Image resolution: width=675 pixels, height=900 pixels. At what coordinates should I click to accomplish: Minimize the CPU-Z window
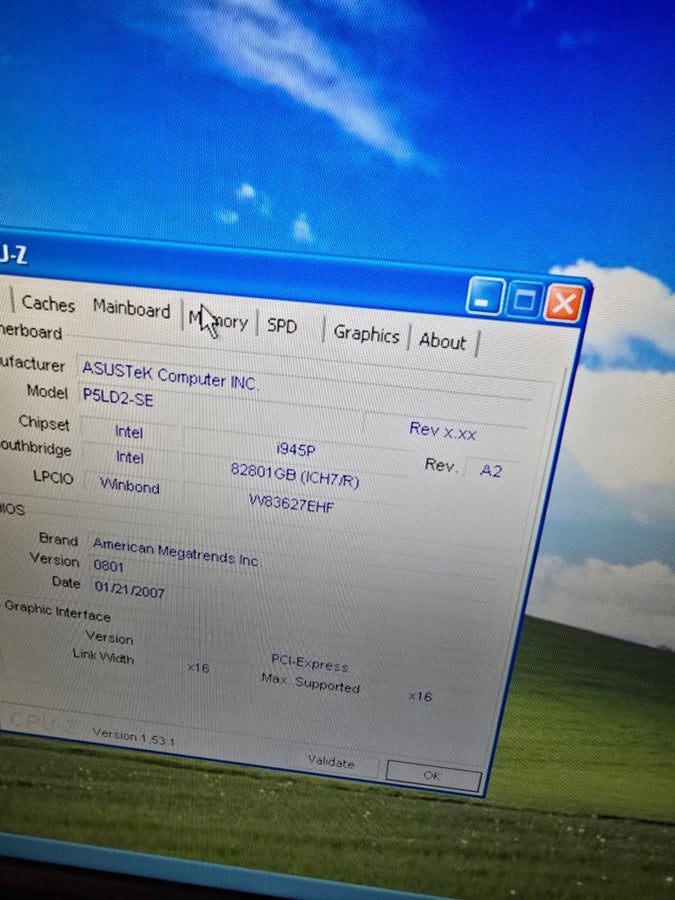(x=485, y=297)
